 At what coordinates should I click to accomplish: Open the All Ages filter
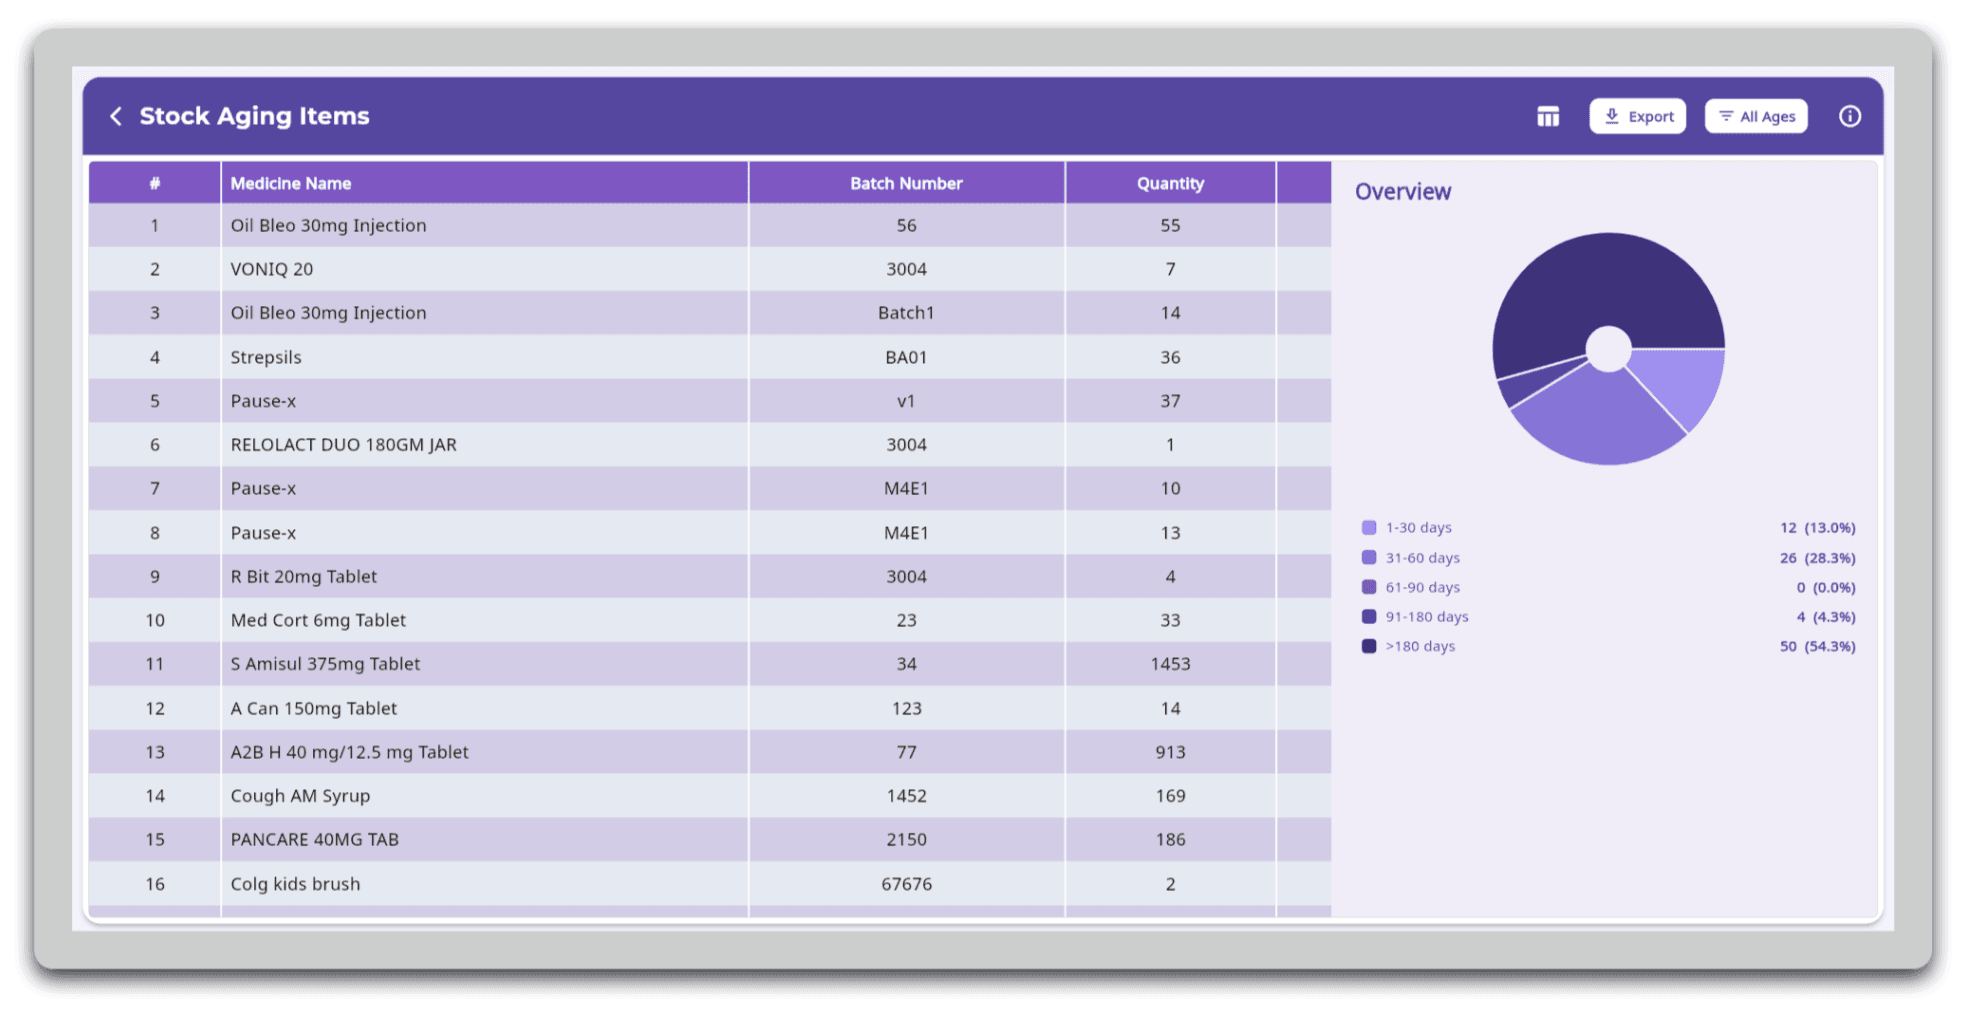tap(1756, 116)
